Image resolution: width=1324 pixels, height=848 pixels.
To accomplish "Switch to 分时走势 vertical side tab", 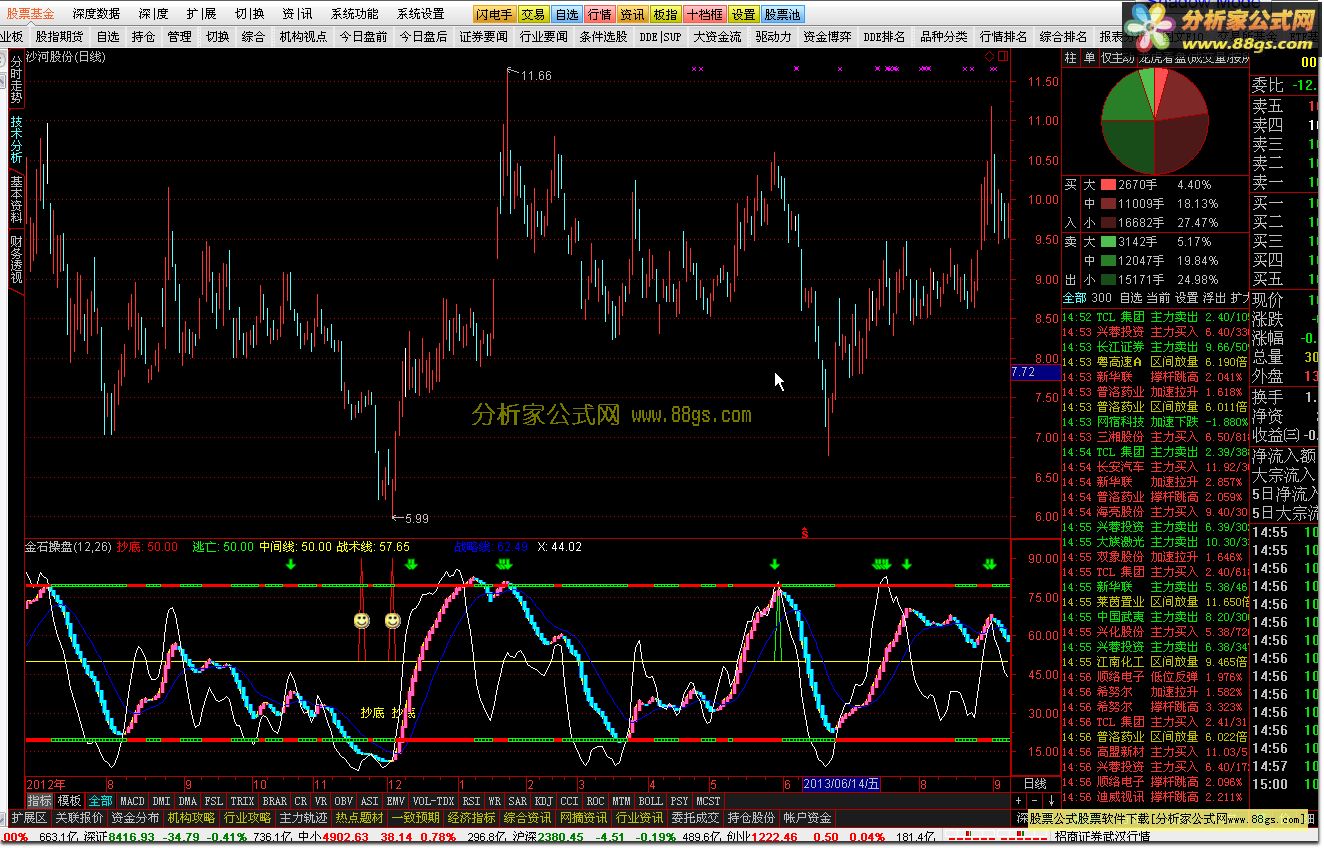I will tap(16, 79).
